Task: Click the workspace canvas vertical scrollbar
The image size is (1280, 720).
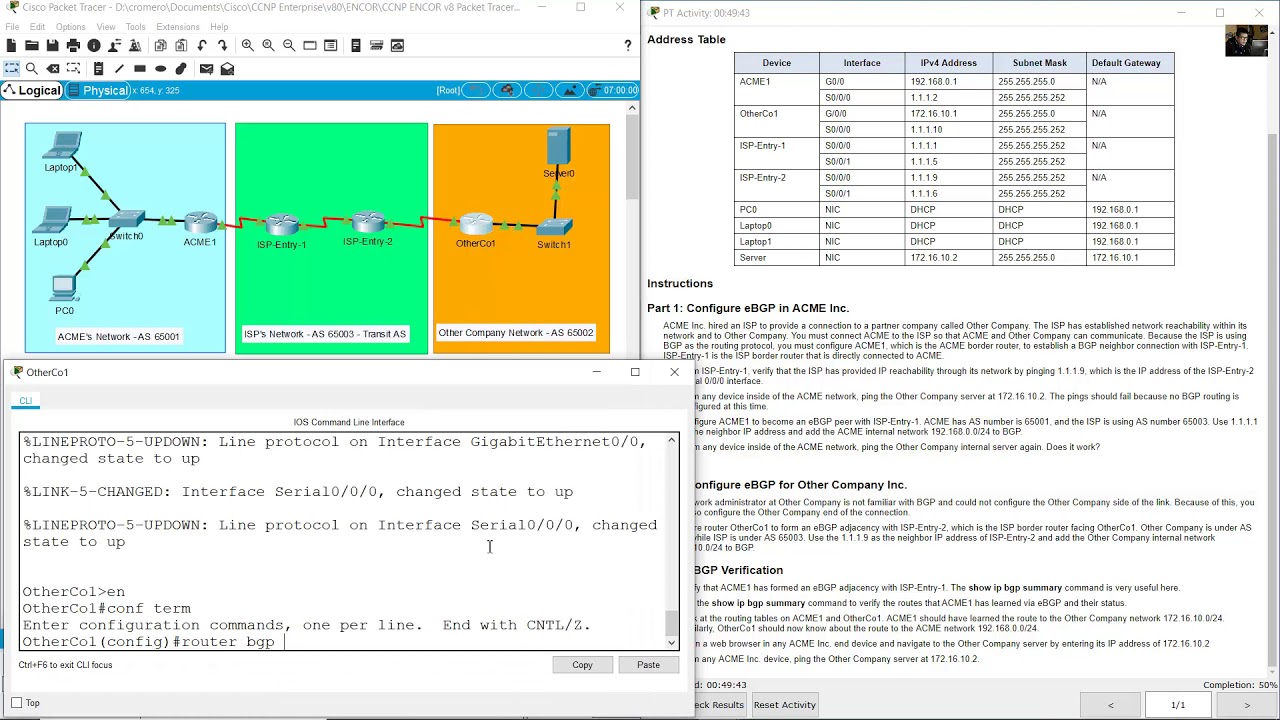Action: point(631,228)
